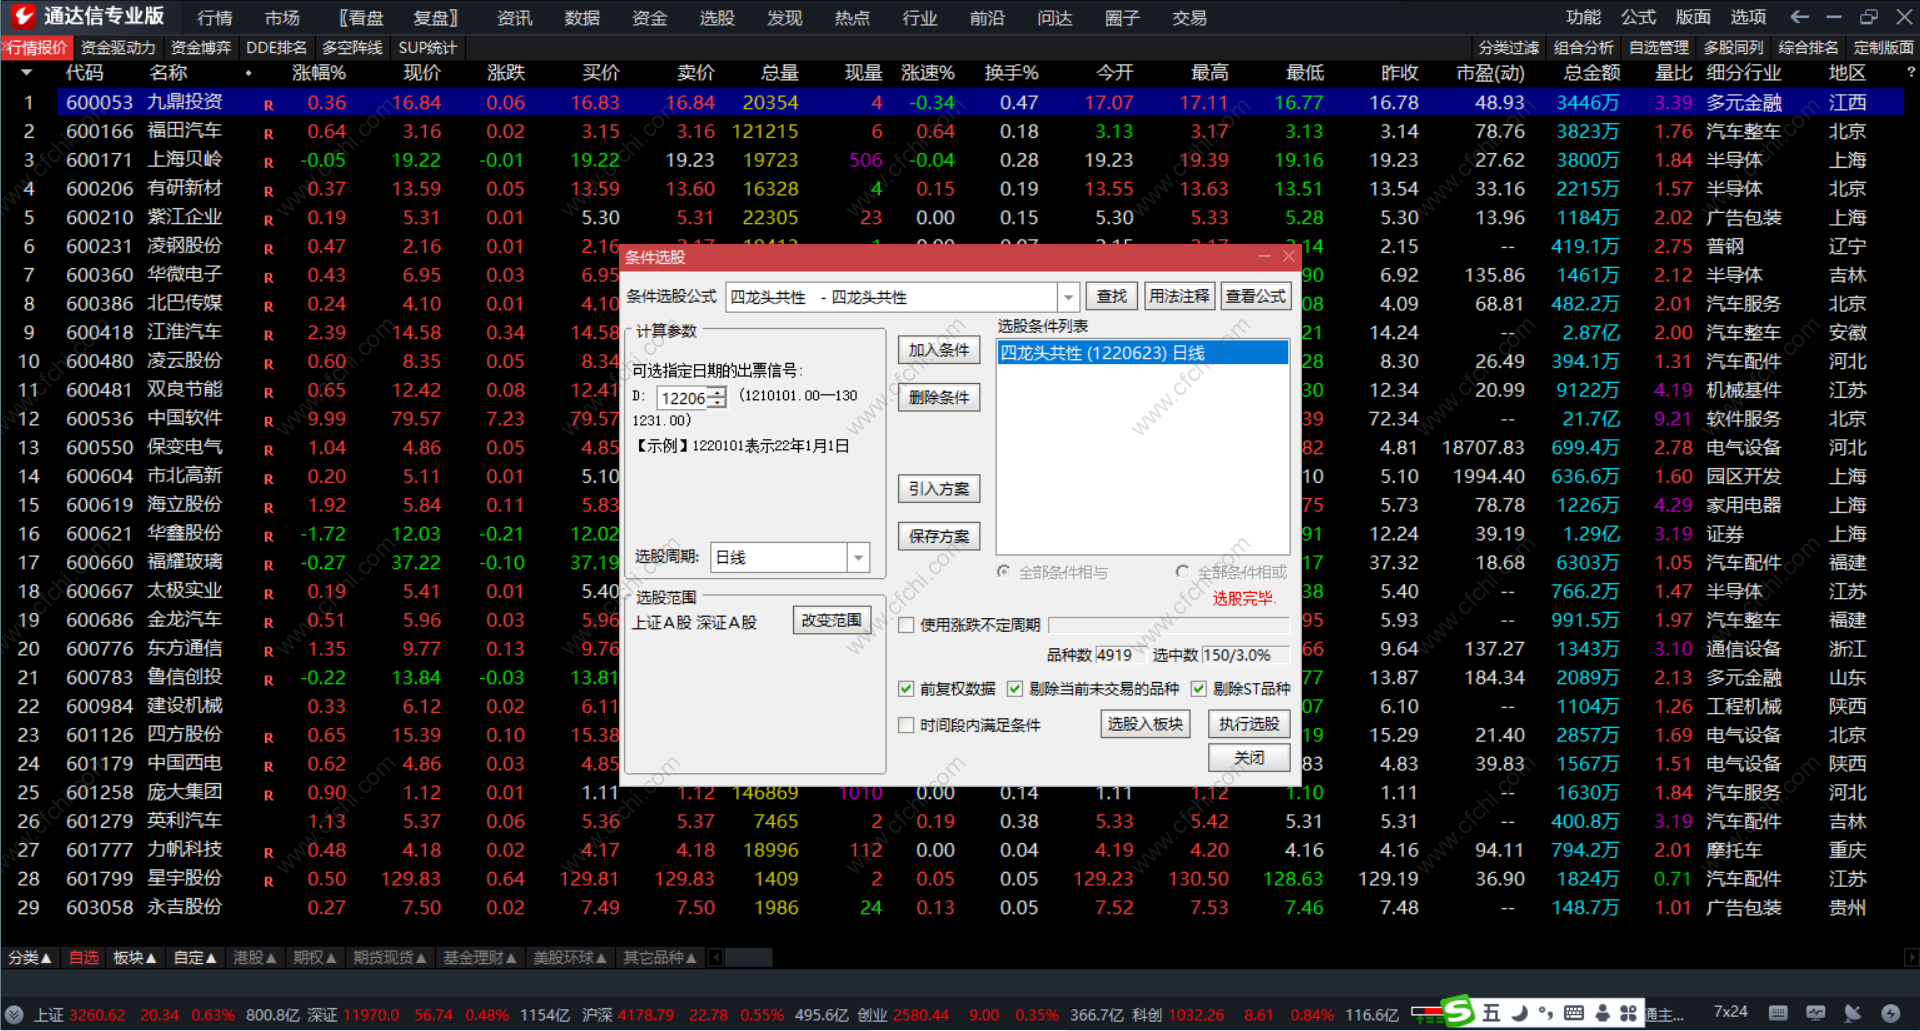Click the 保存方案 button
1920x1031 pixels.
click(938, 536)
